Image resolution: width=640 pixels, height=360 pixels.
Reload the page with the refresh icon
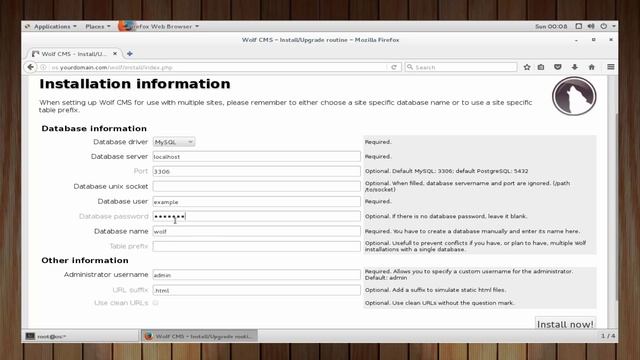(394, 67)
